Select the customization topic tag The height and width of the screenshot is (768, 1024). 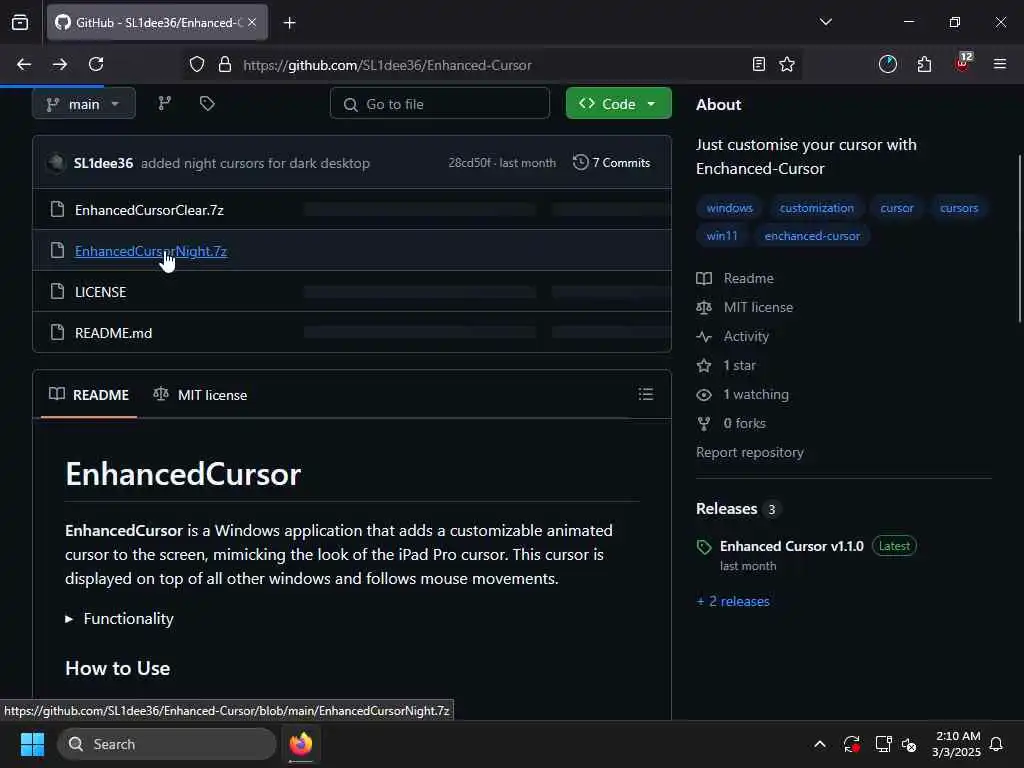click(816, 208)
